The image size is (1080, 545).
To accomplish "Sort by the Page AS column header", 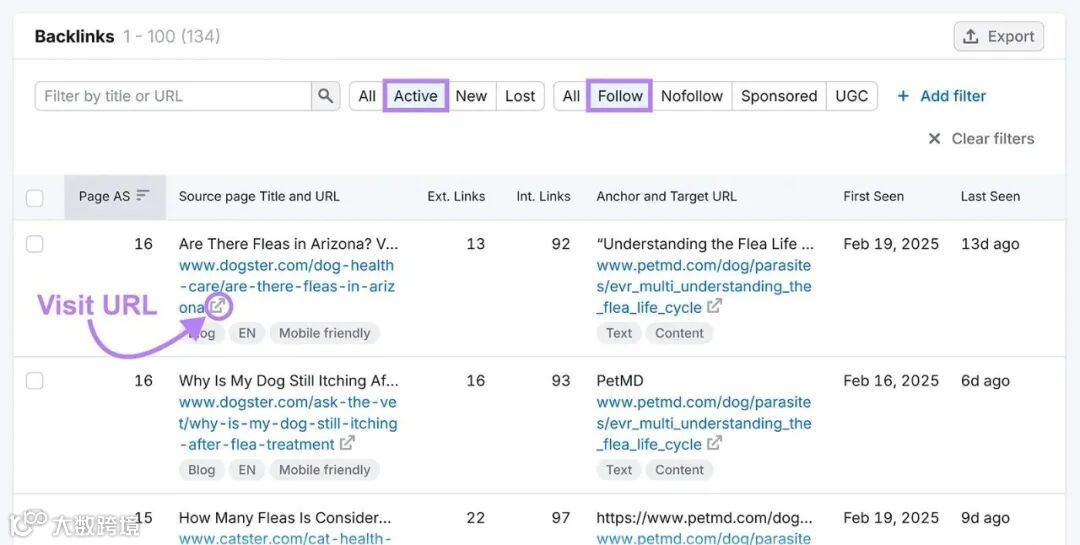I will (x=114, y=196).
